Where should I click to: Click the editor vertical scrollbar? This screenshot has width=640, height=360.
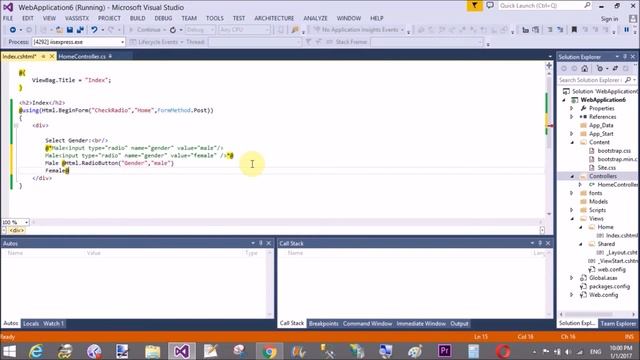(549, 142)
